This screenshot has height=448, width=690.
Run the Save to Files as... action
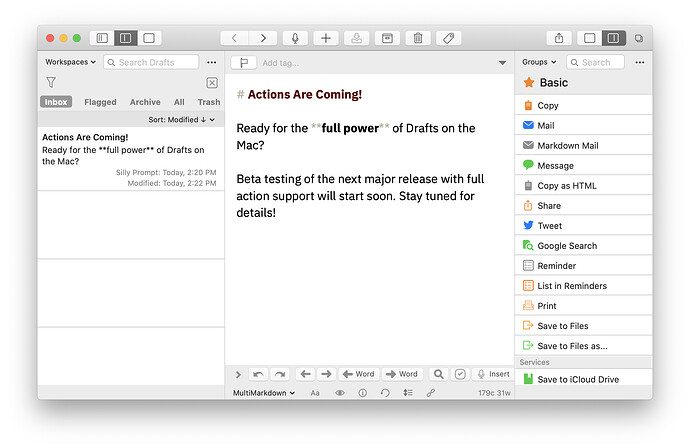point(584,346)
